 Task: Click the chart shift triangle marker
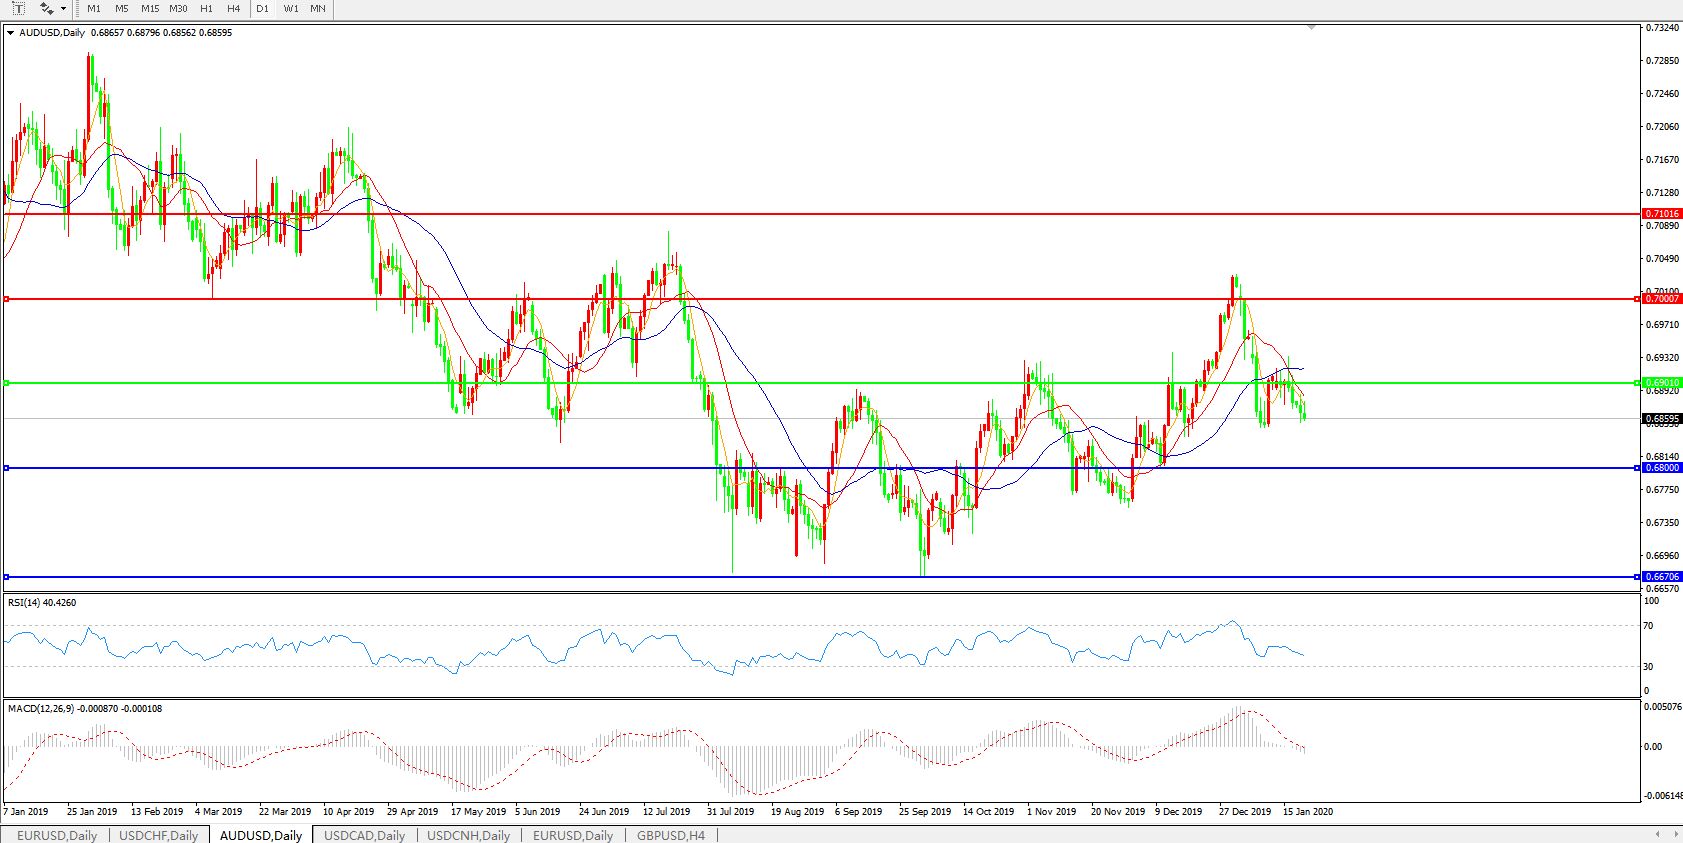click(1311, 28)
